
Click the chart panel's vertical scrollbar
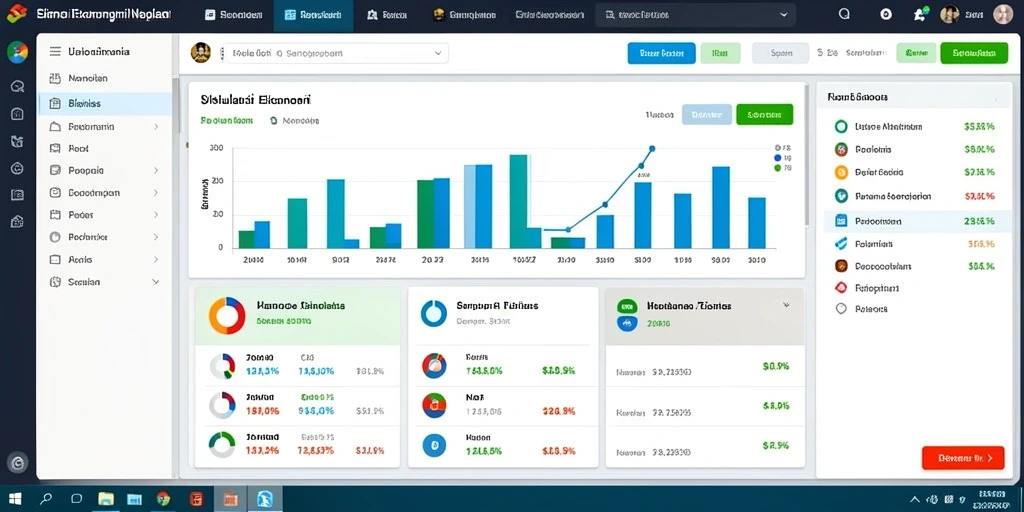click(807, 153)
